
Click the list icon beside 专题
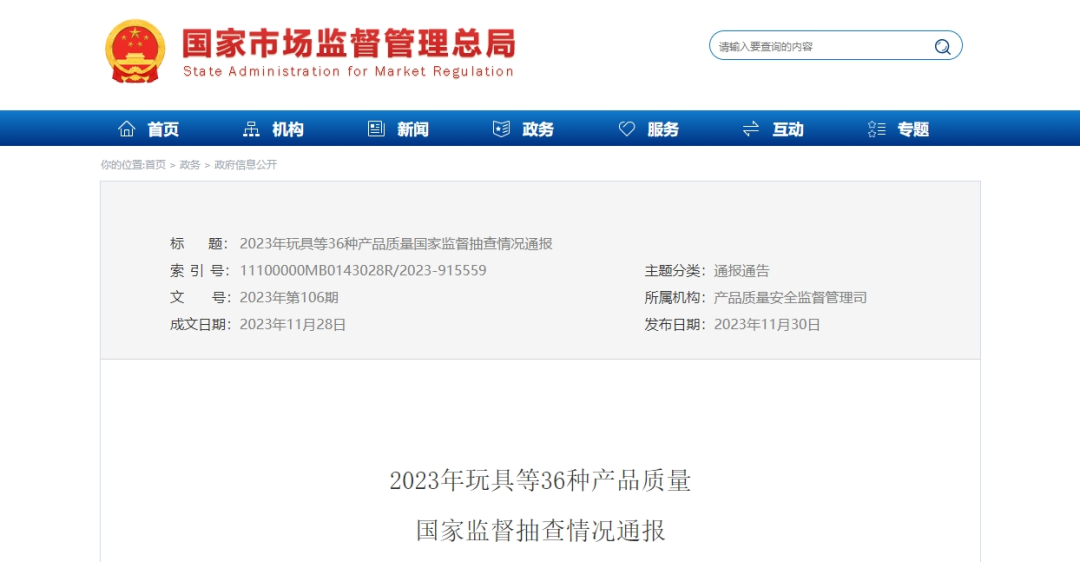876,129
